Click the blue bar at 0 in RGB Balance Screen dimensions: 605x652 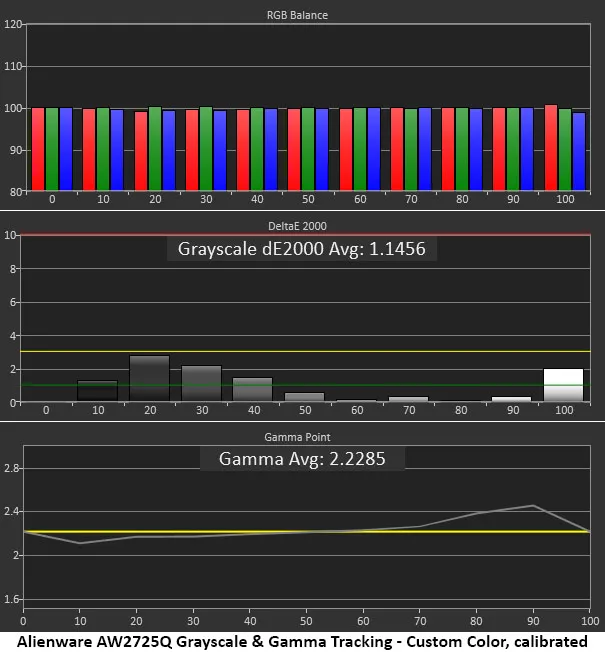click(66, 149)
